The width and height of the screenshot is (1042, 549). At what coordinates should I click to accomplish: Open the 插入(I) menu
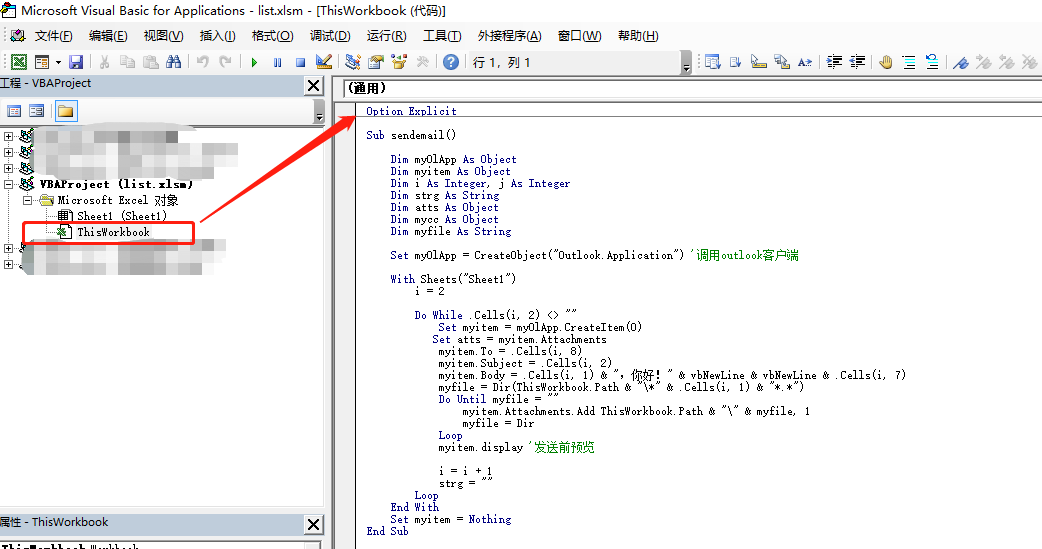(x=217, y=36)
